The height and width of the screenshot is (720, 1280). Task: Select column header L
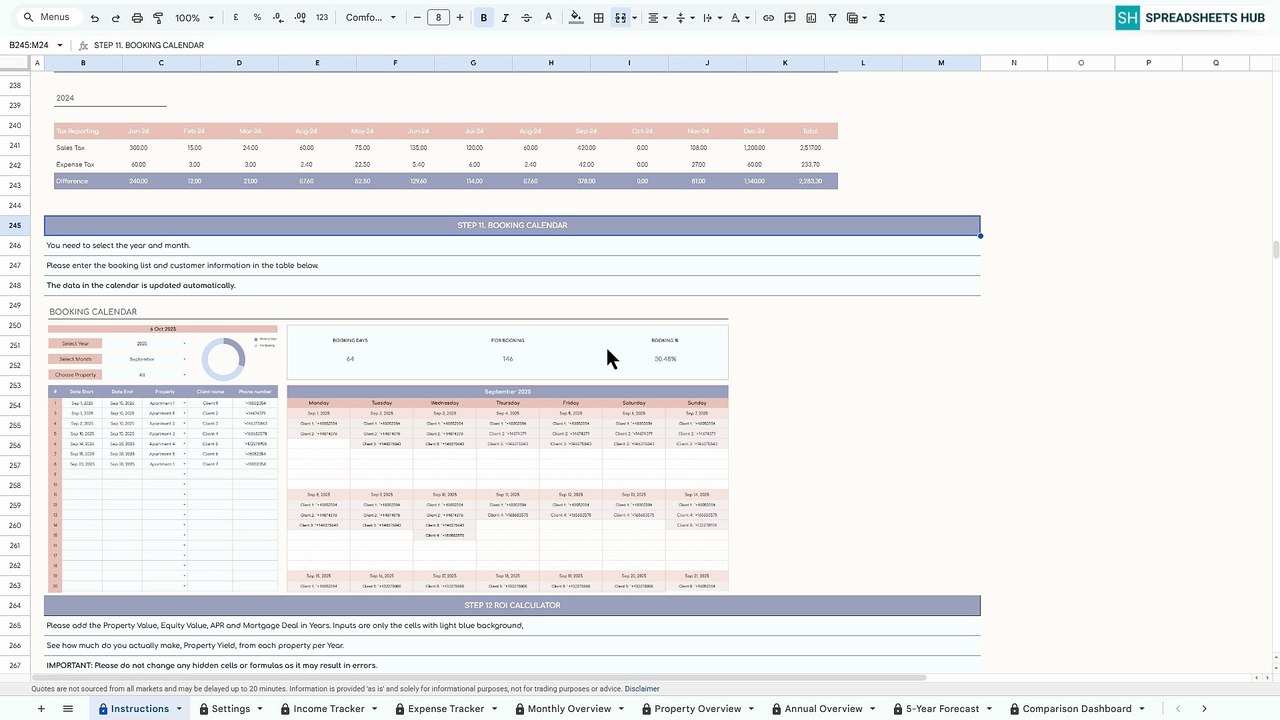[x=863, y=63]
